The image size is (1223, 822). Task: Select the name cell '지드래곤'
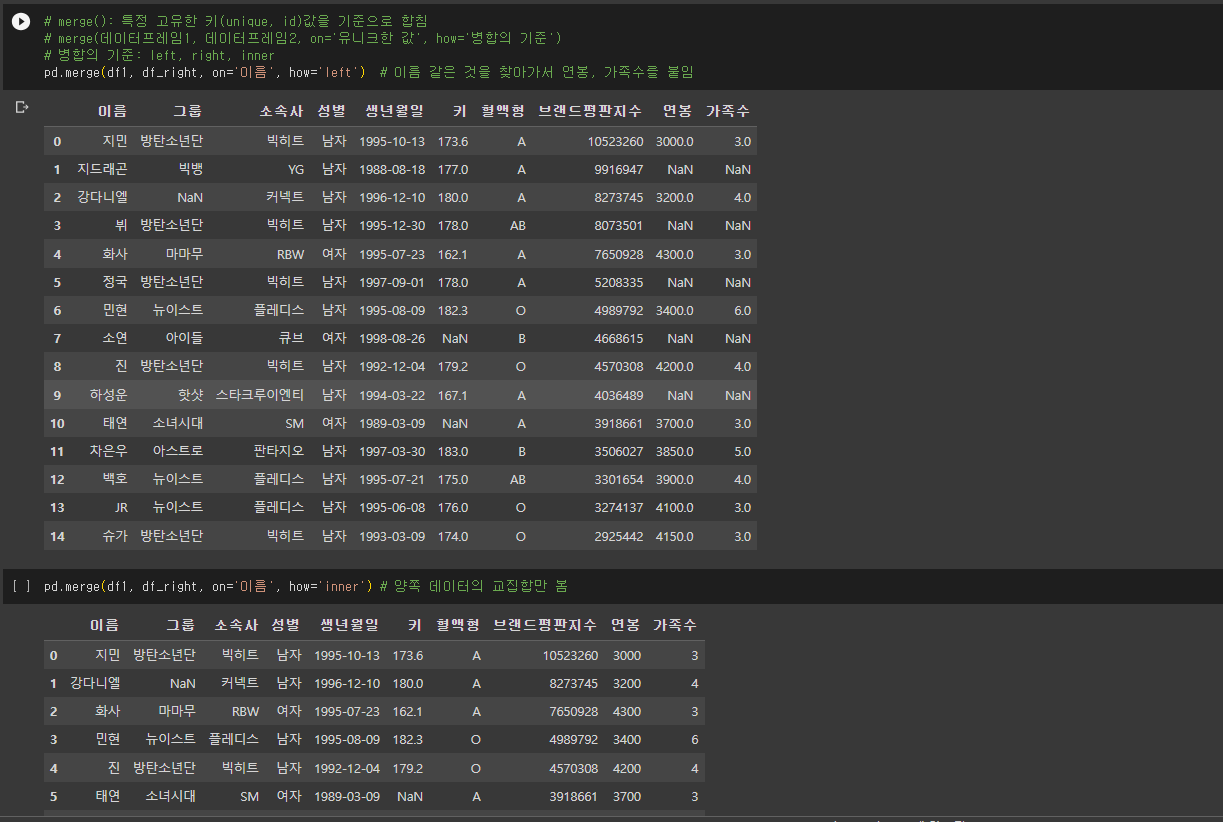102,170
